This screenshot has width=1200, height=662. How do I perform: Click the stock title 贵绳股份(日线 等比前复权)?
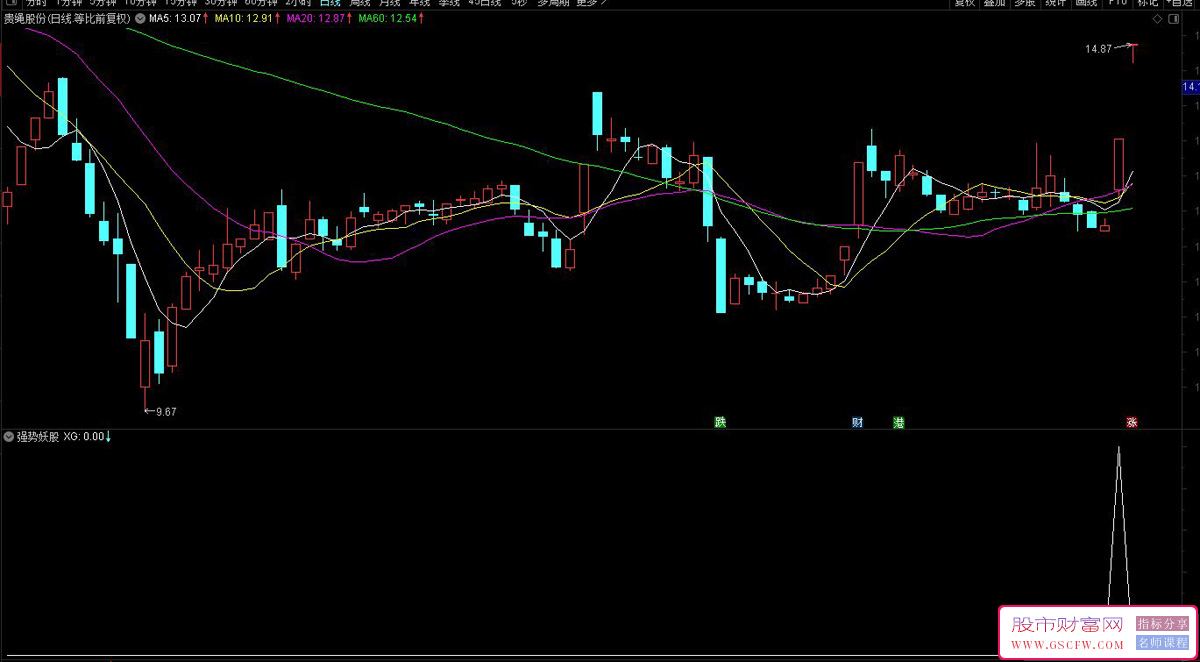point(67,18)
